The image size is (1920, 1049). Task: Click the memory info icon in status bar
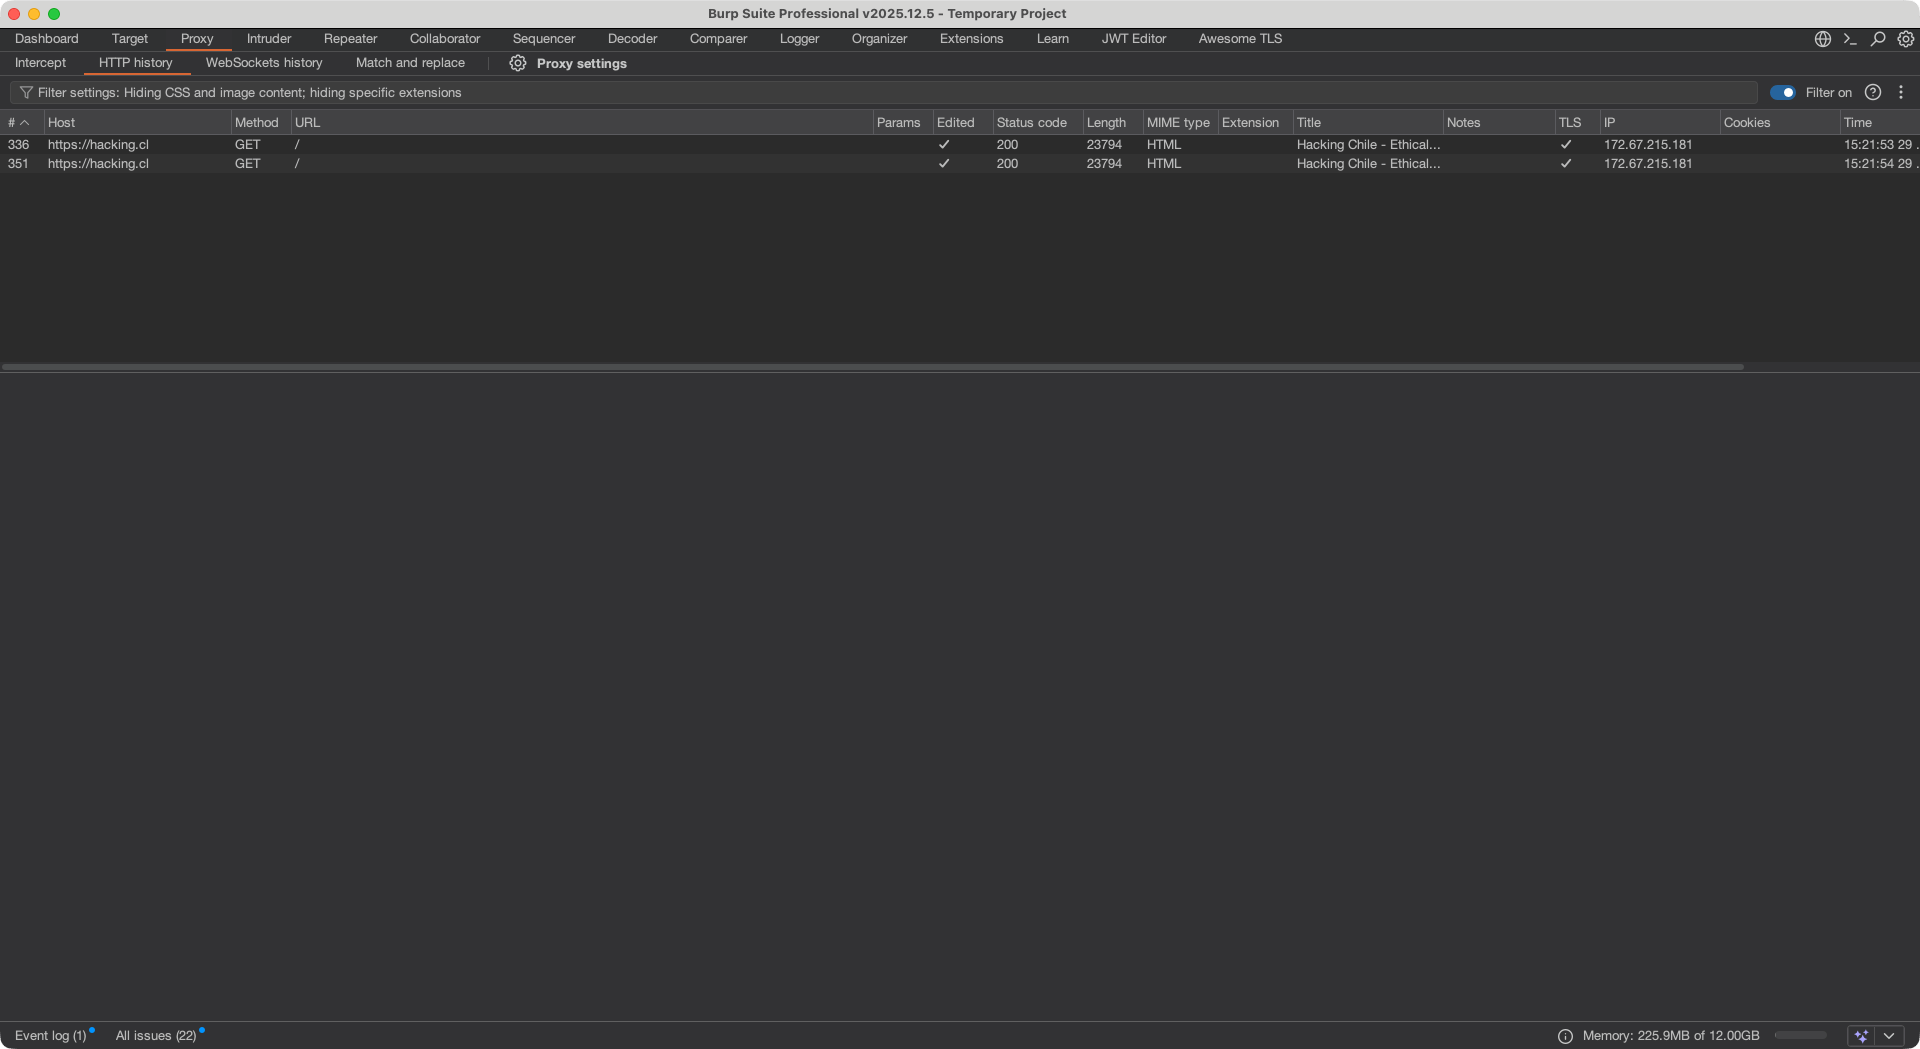point(1565,1036)
